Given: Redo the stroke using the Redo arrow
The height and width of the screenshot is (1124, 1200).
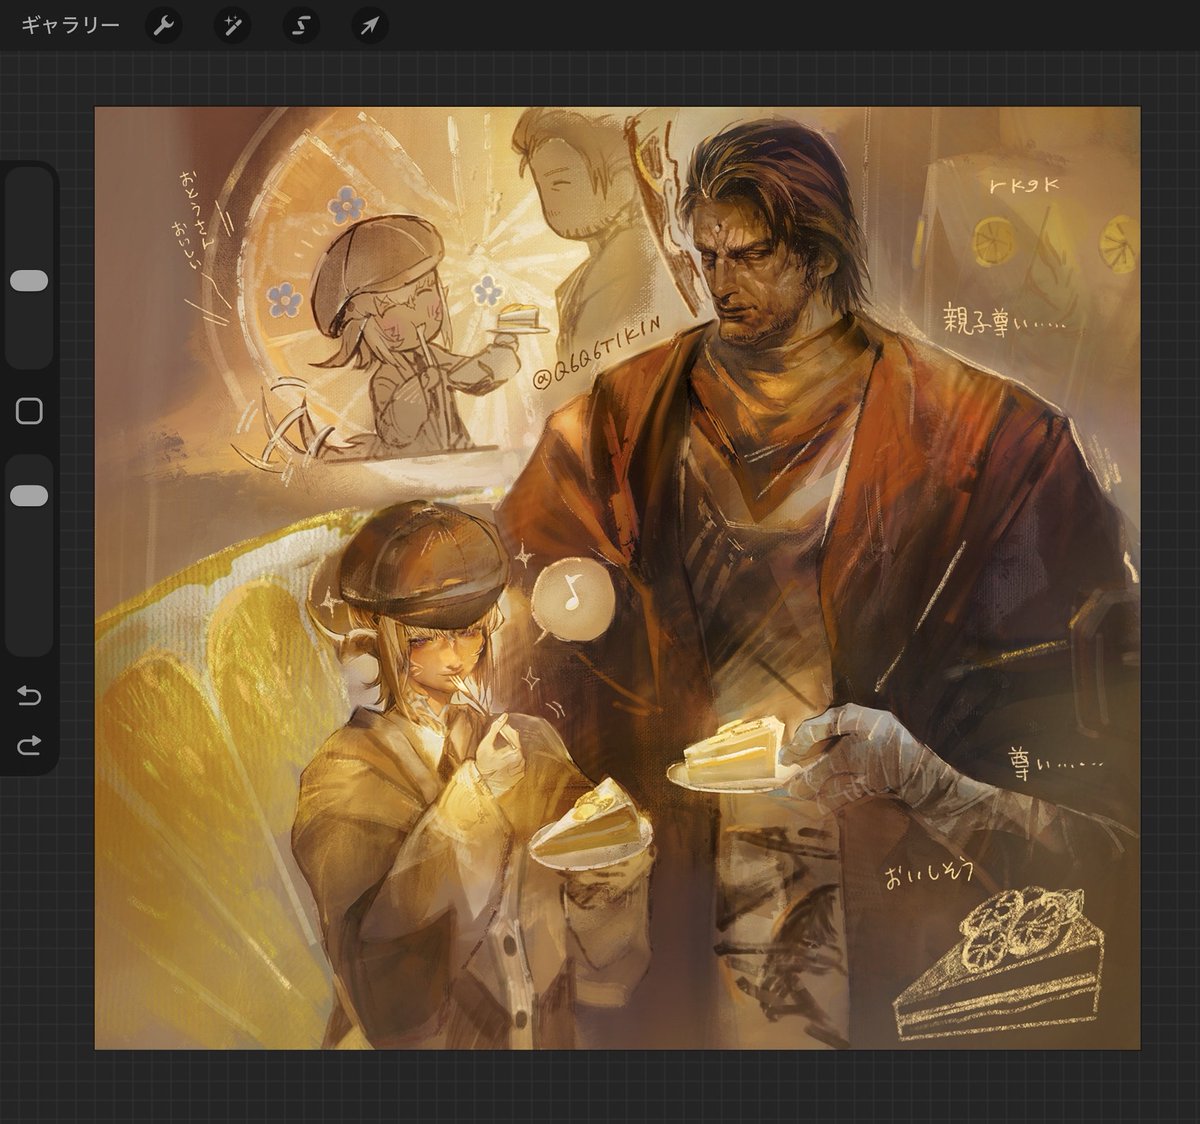Looking at the screenshot, I should [x=29, y=745].
